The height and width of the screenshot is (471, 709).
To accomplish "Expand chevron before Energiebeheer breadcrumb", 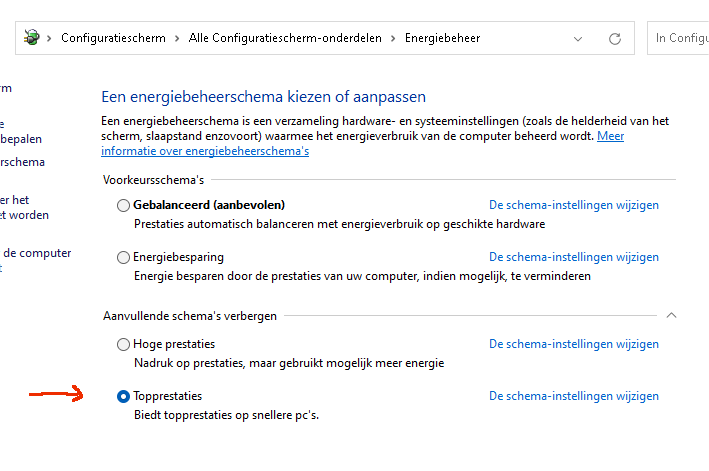I will 393,38.
